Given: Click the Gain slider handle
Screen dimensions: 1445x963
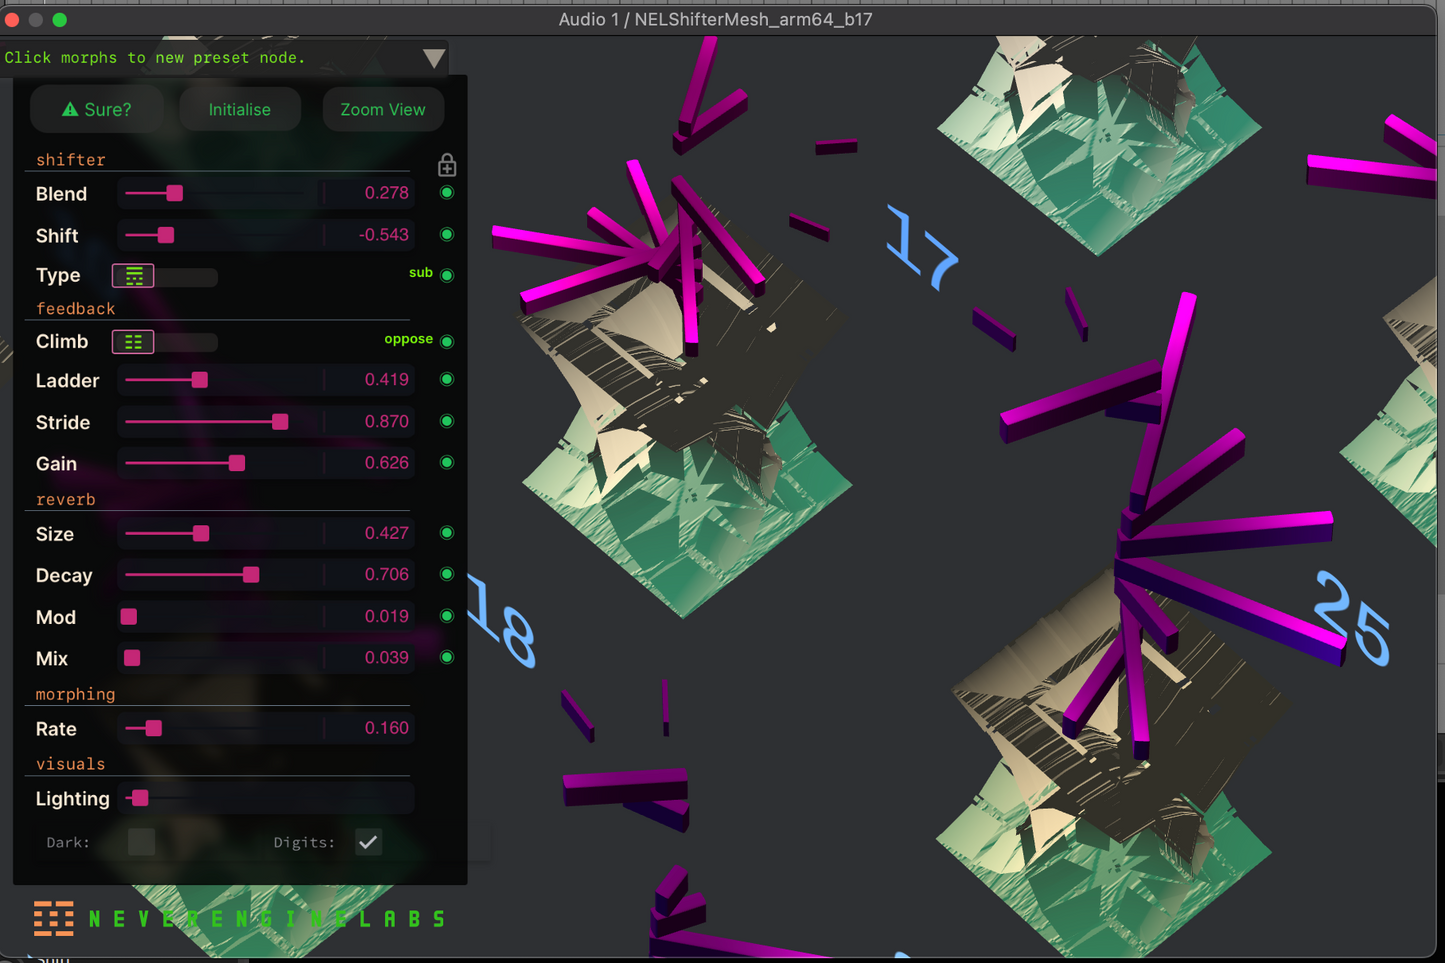Looking at the screenshot, I should (237, 463).
